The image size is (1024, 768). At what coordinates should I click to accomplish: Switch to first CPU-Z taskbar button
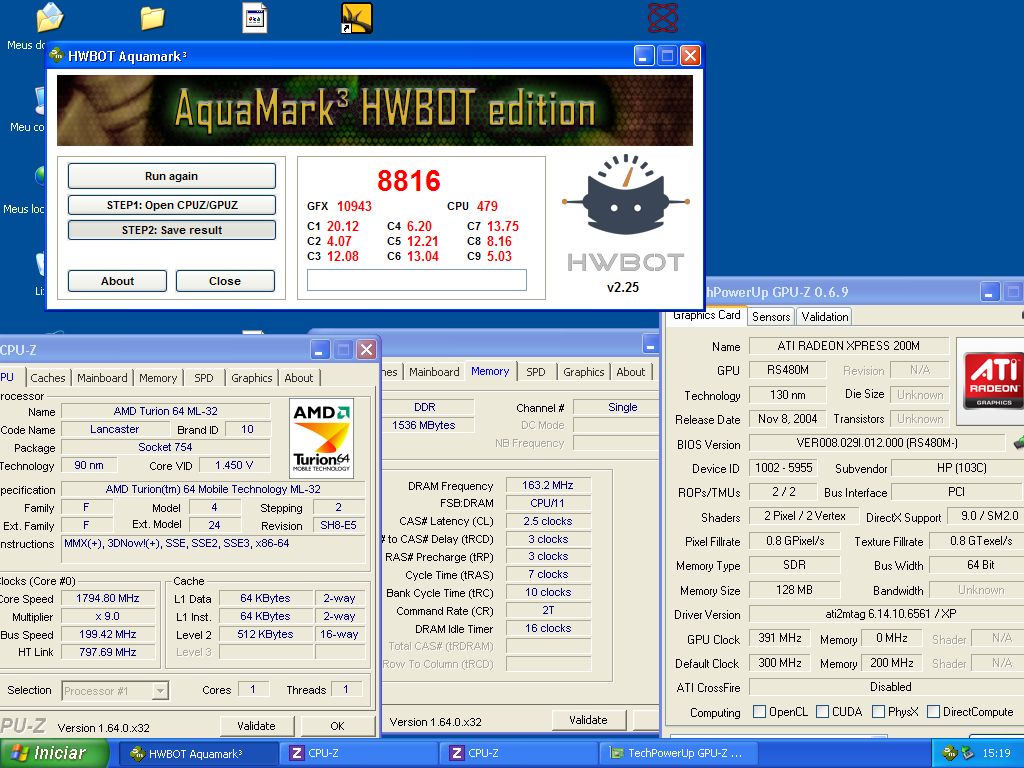tap(360, 753)
